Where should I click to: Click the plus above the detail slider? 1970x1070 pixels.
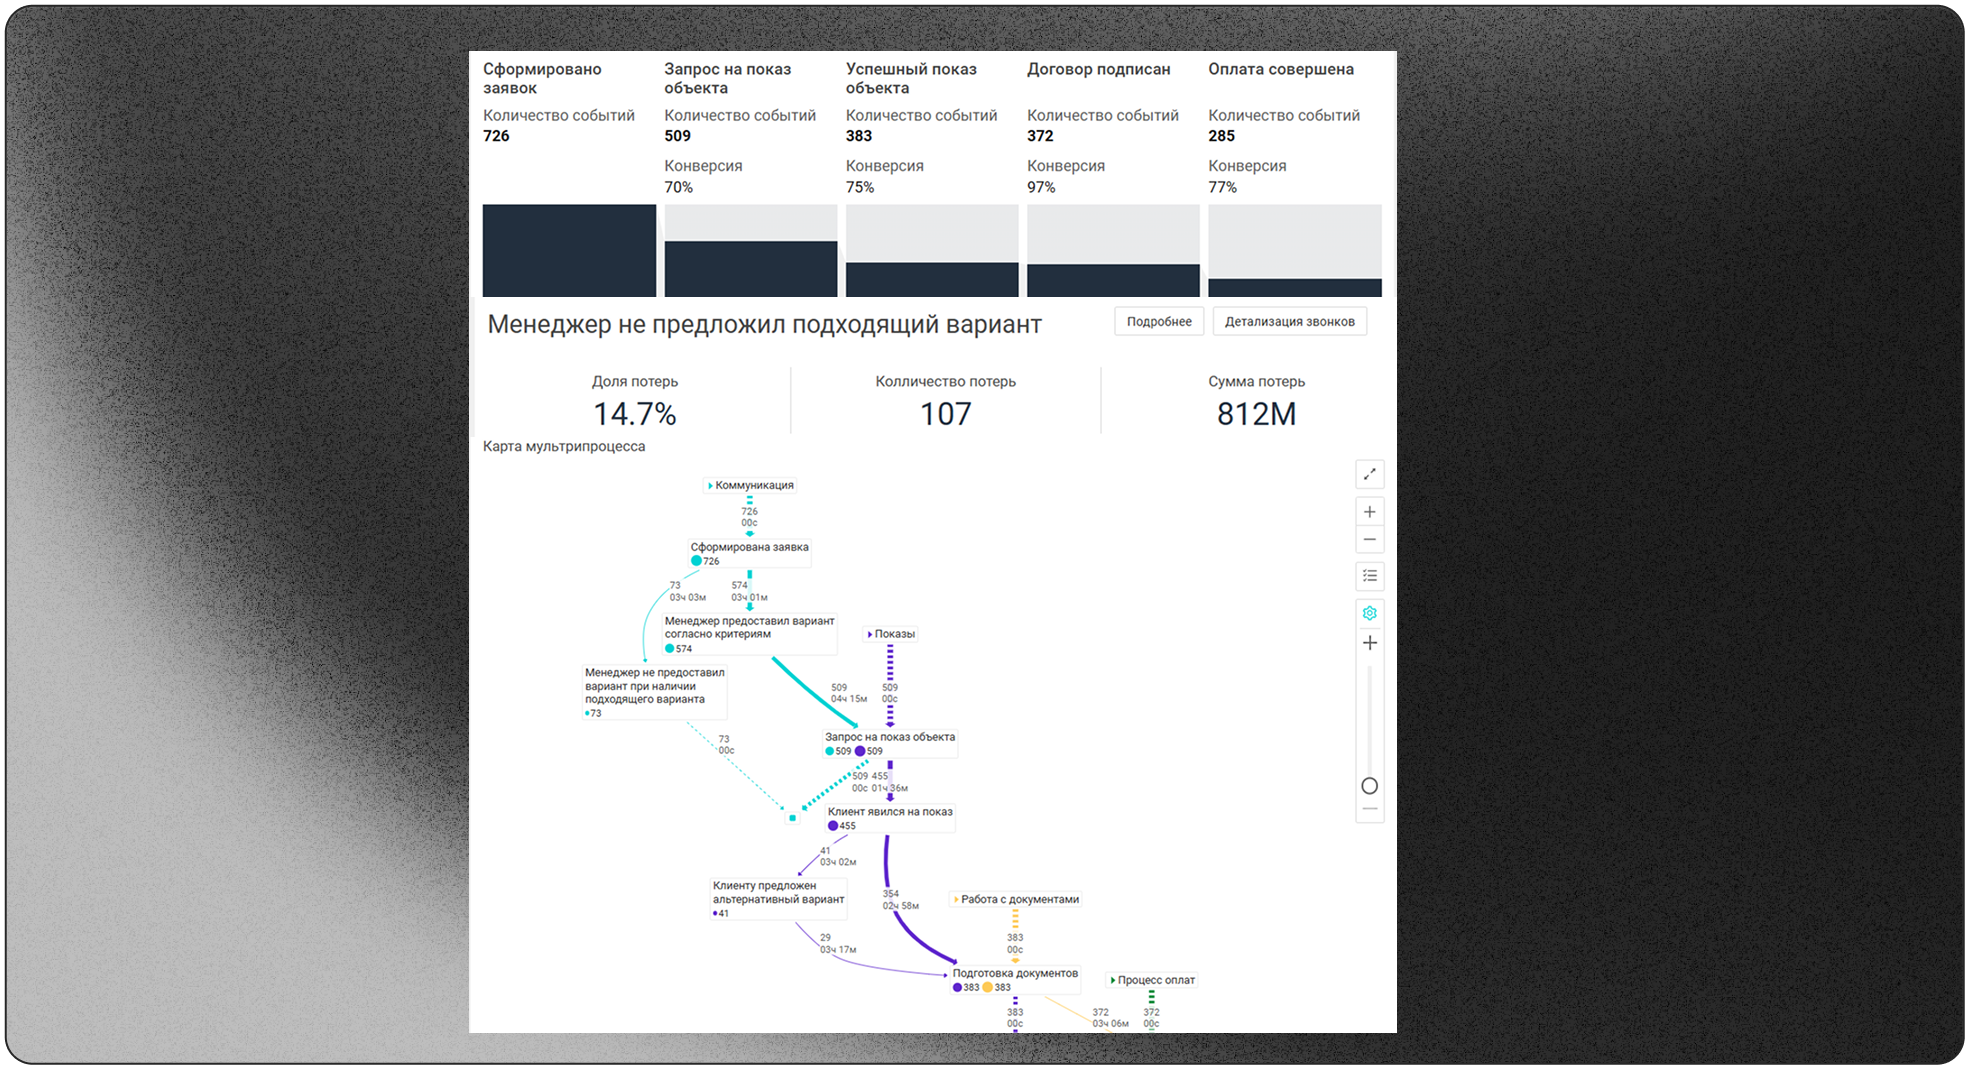click(1369, 643)
